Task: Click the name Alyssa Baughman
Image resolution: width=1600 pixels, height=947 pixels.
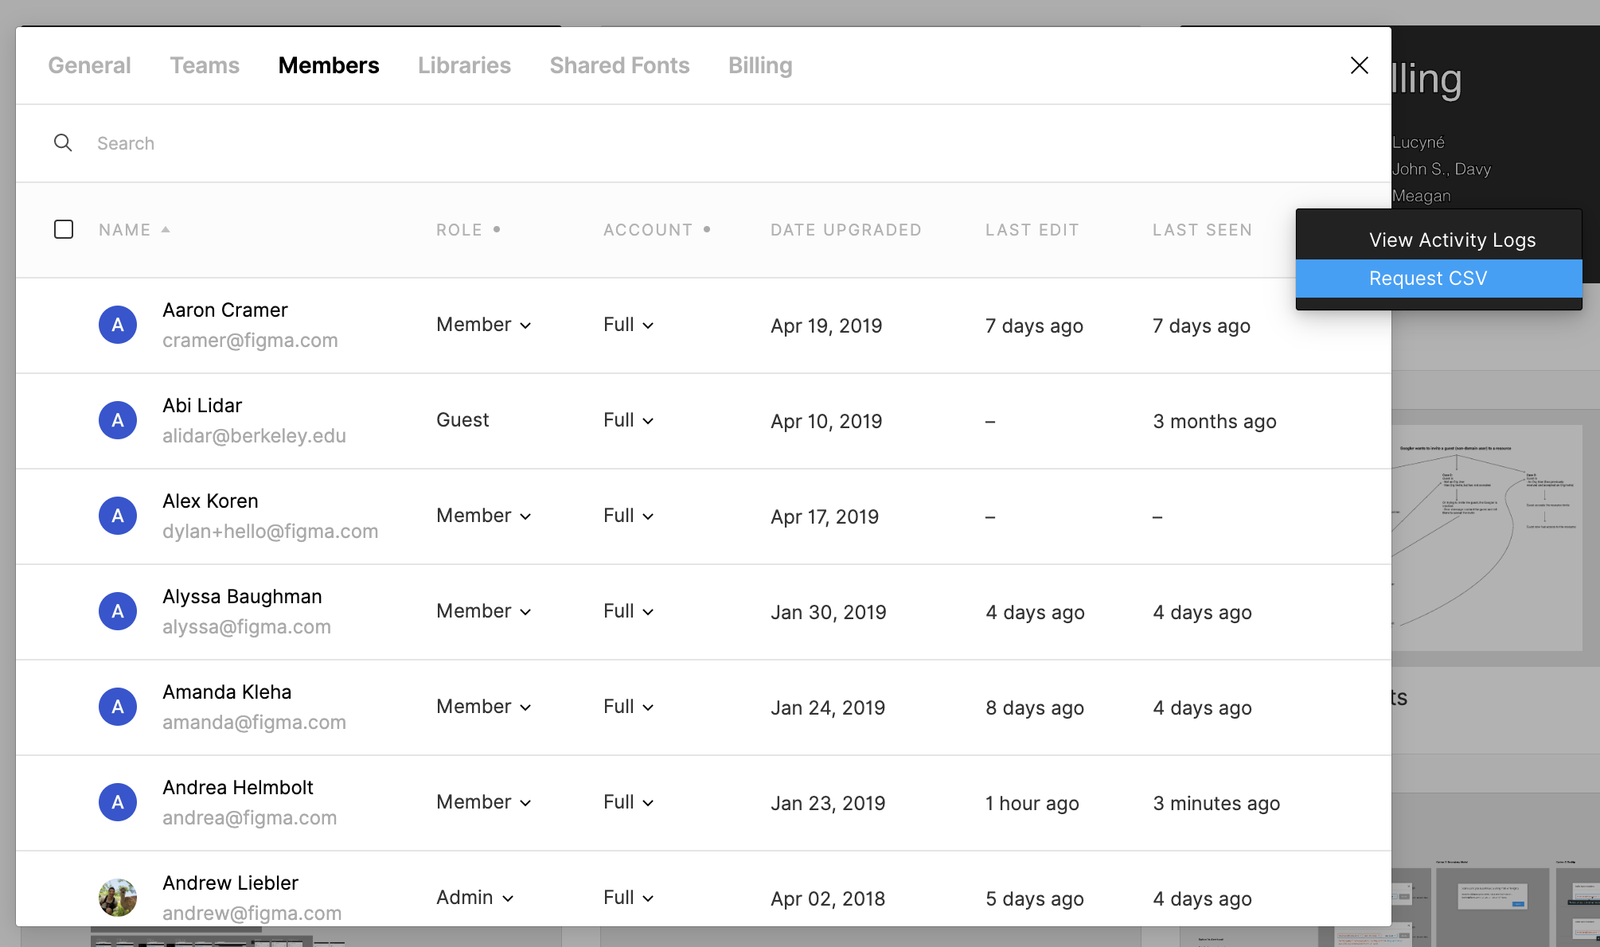Action: pos(242,597)
